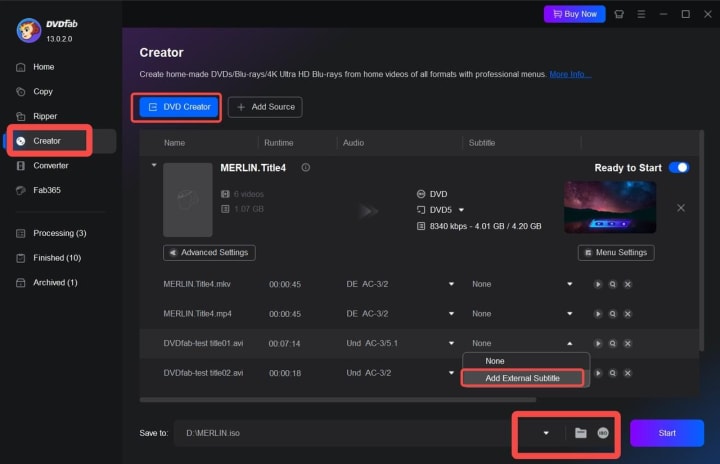The image size is (720, 464).
Task: Click the search icon for DVDfab-test title02.avi
Action: coord(613,373)
